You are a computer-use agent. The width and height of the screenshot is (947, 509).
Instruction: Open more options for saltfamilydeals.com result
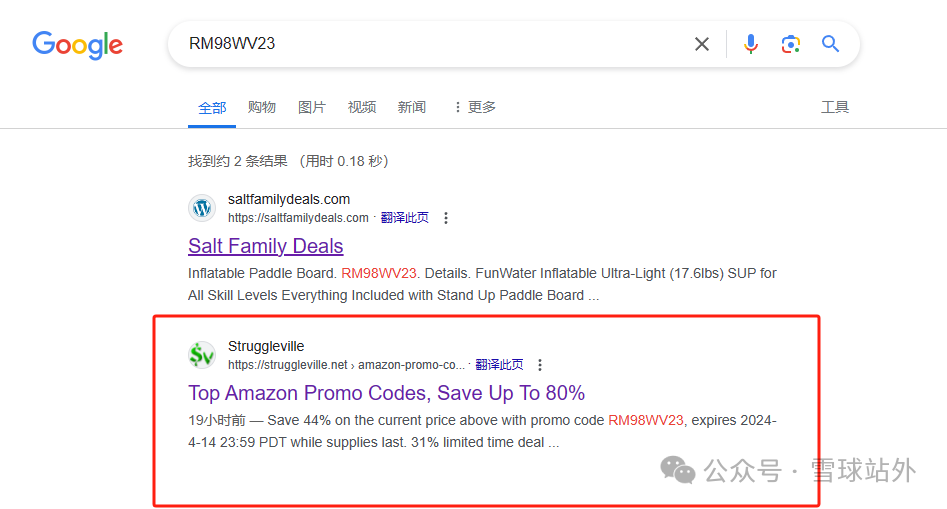click(x=446, y=218)
